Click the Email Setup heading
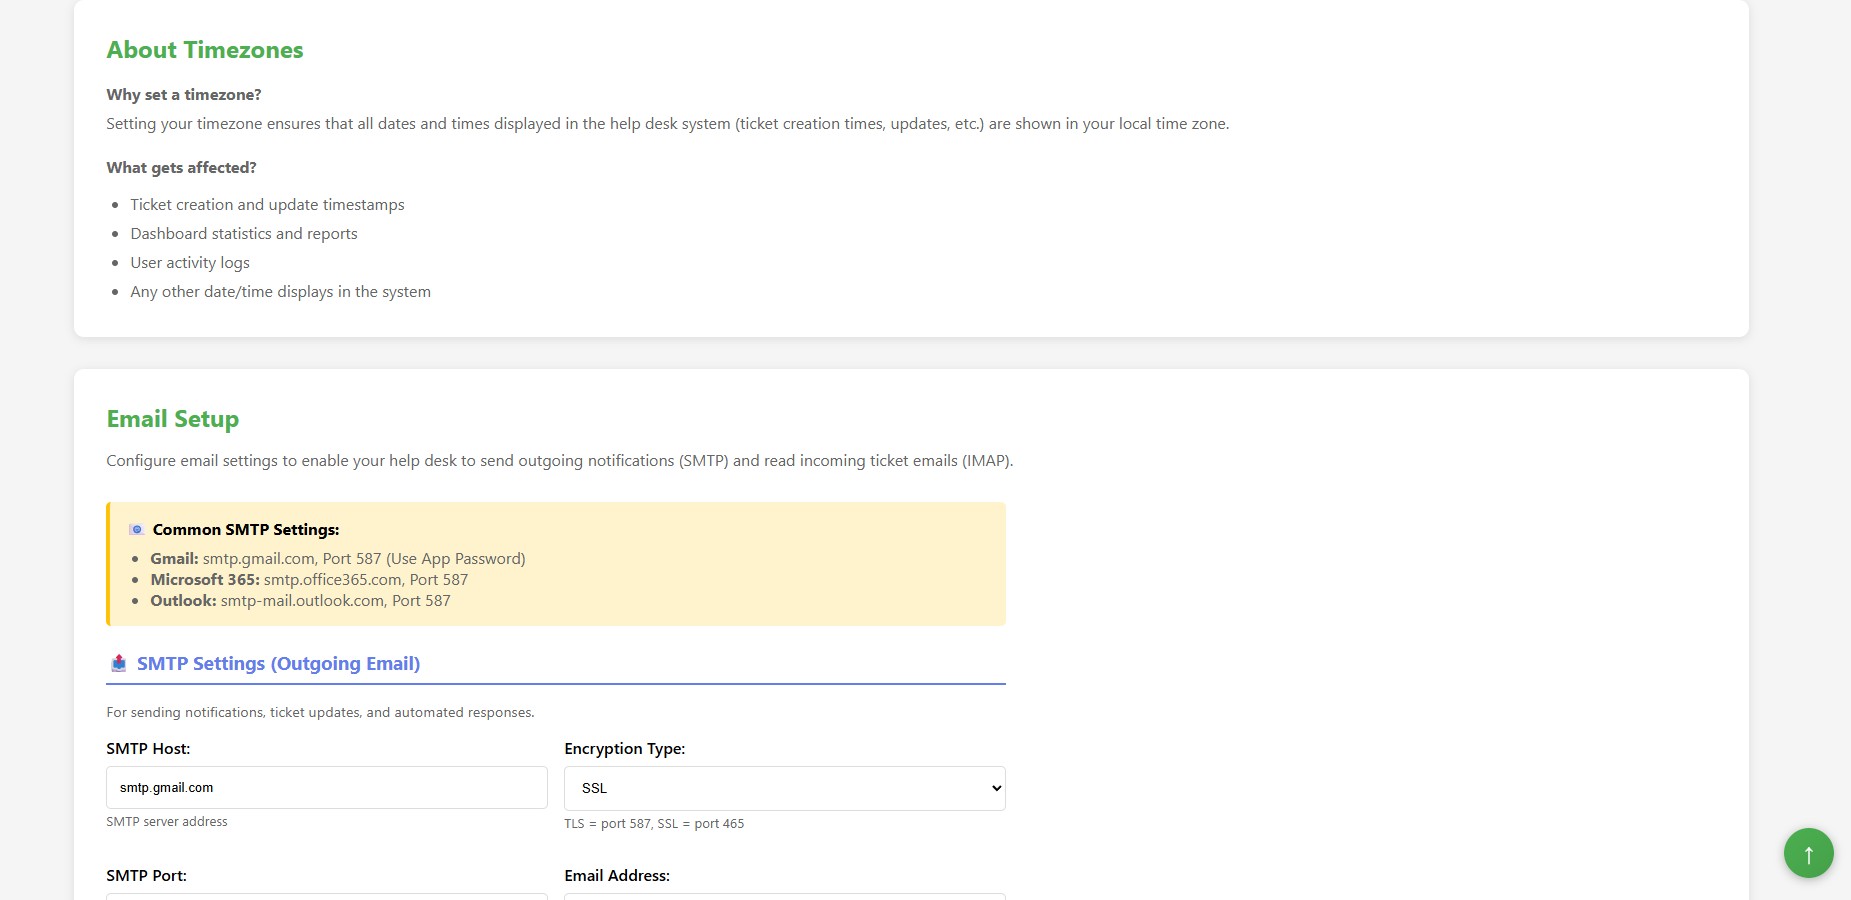Image resolution: width=1851 pixels, height=900 pixels. (173, 419)
